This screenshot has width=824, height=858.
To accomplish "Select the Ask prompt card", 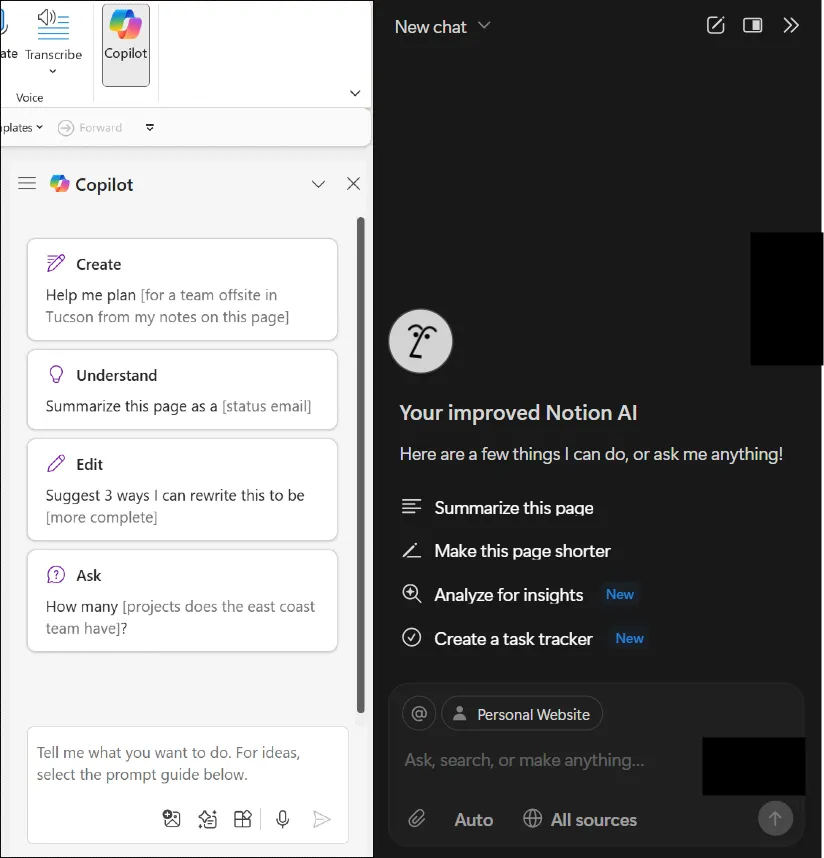I will click(182, 601).
